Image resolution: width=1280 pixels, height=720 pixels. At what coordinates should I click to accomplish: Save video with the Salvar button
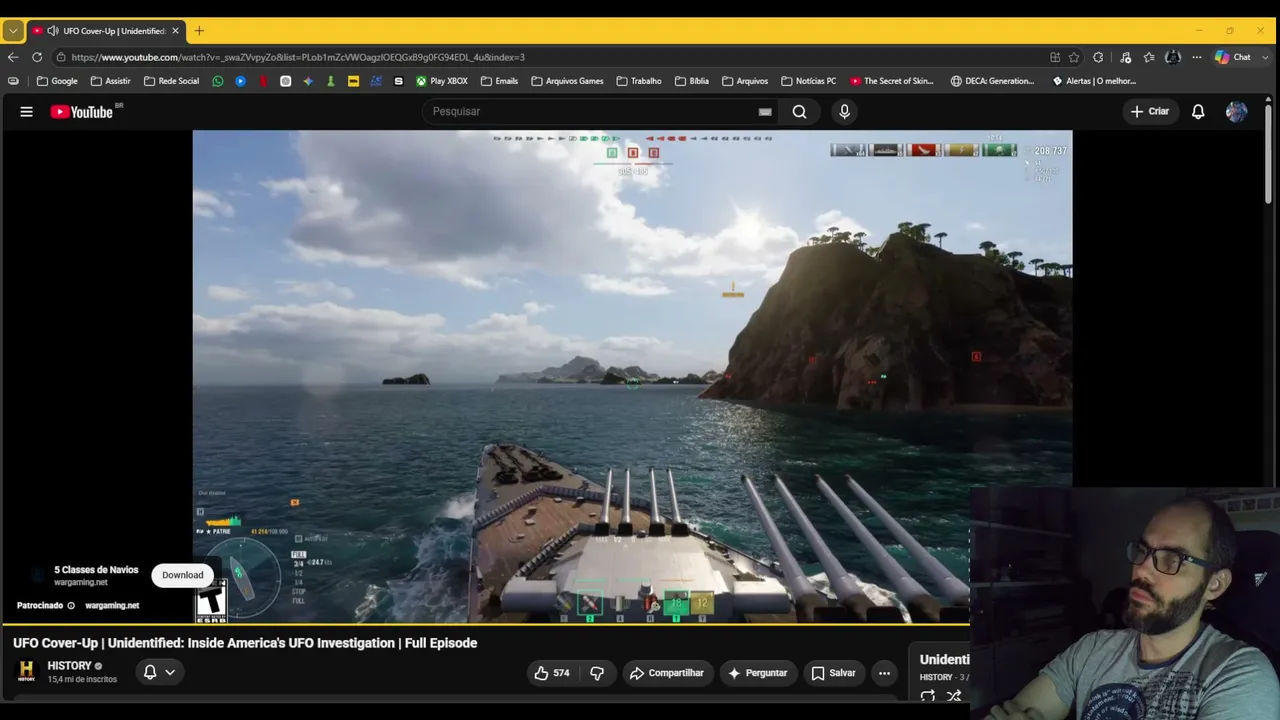[x=833, y=673]
